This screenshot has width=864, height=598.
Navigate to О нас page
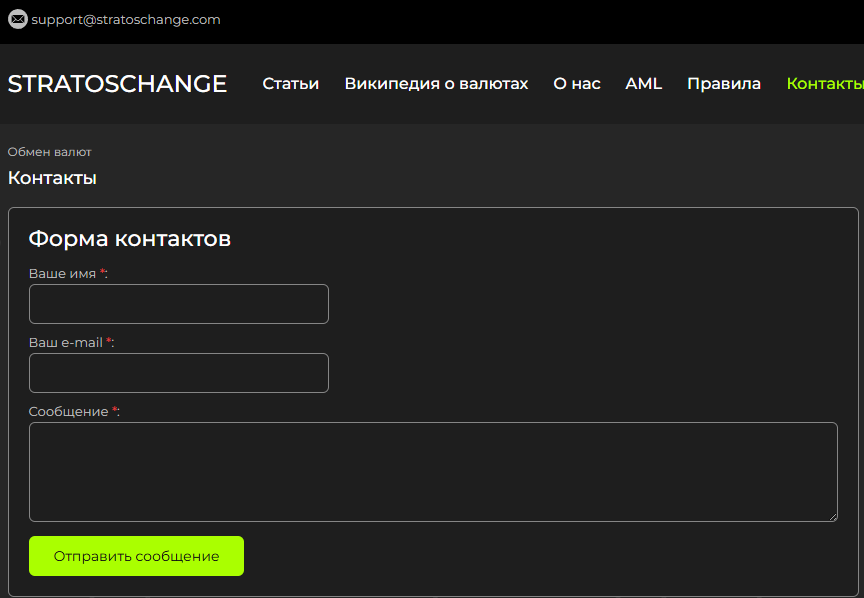pyautogui.click(x=576, y=84)
